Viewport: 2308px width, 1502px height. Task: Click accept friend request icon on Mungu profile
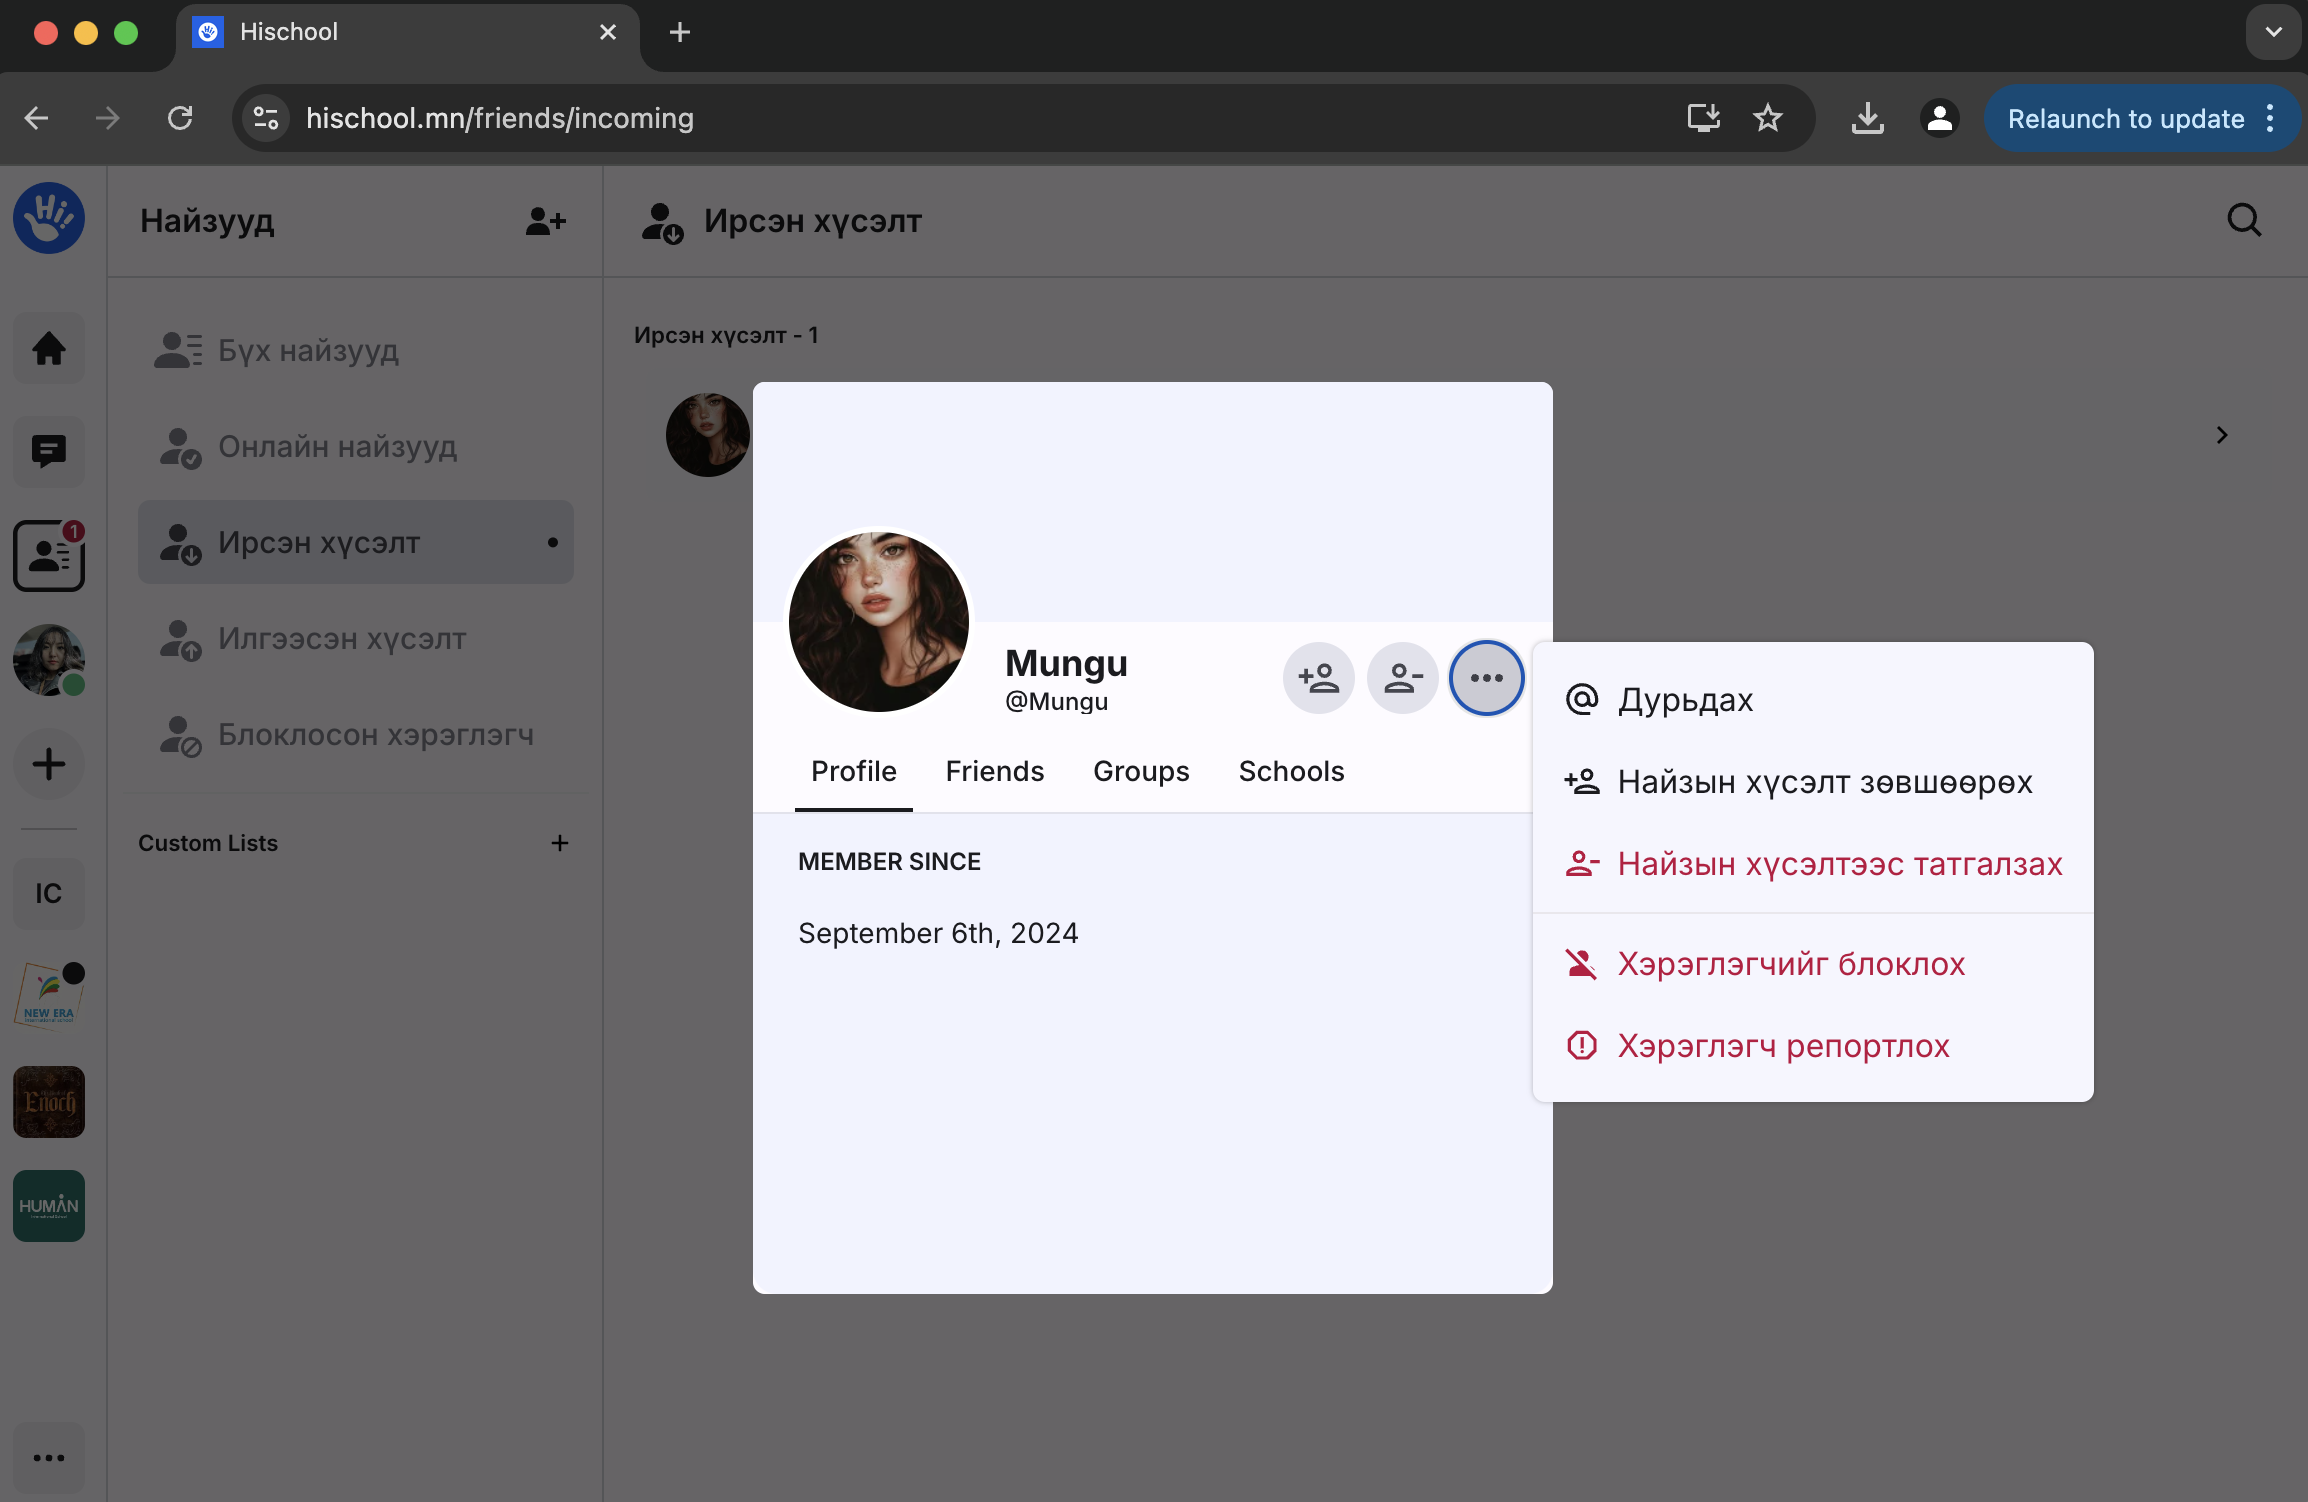point(1318,678)
